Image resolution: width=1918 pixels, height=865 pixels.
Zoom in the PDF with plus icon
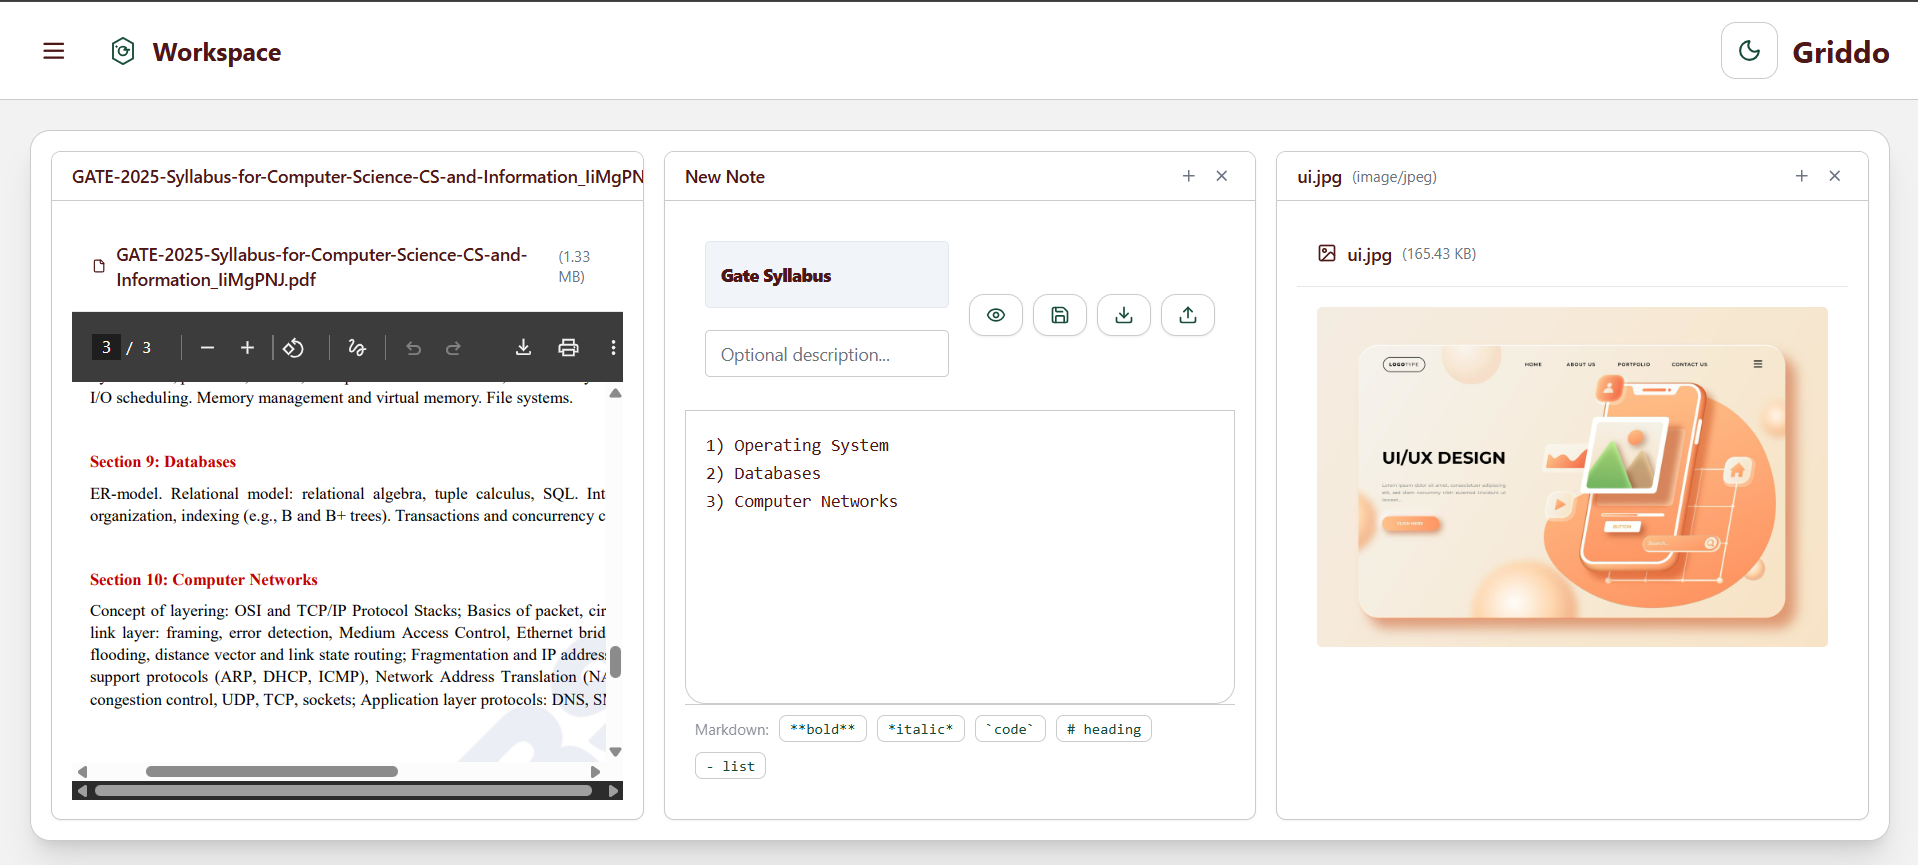[247, 347]
